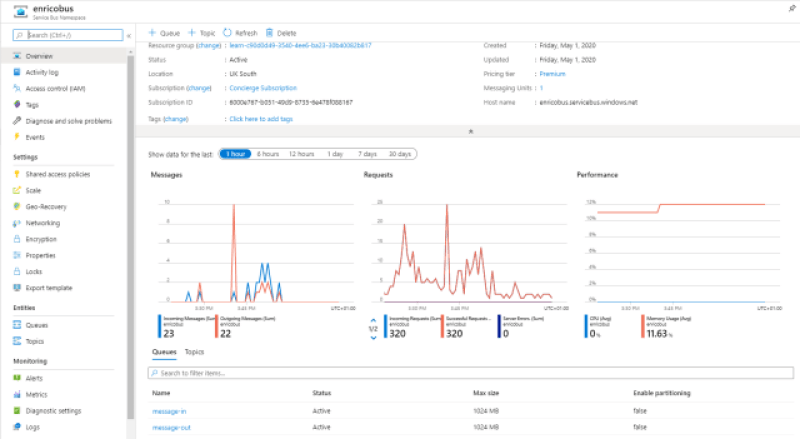
Task: Click the sidebar vertical scrollbar
Action: point(131,235)
